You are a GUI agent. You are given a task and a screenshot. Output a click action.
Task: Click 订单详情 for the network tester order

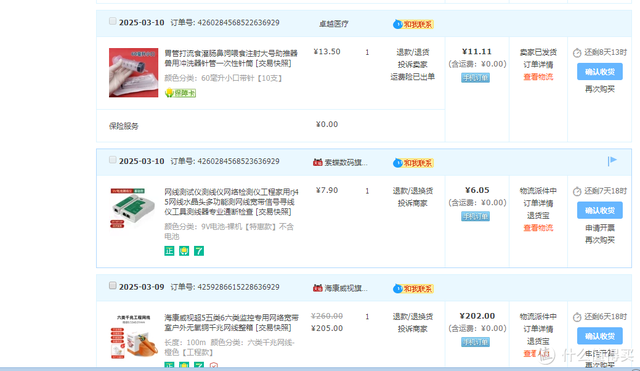[538, 203]
